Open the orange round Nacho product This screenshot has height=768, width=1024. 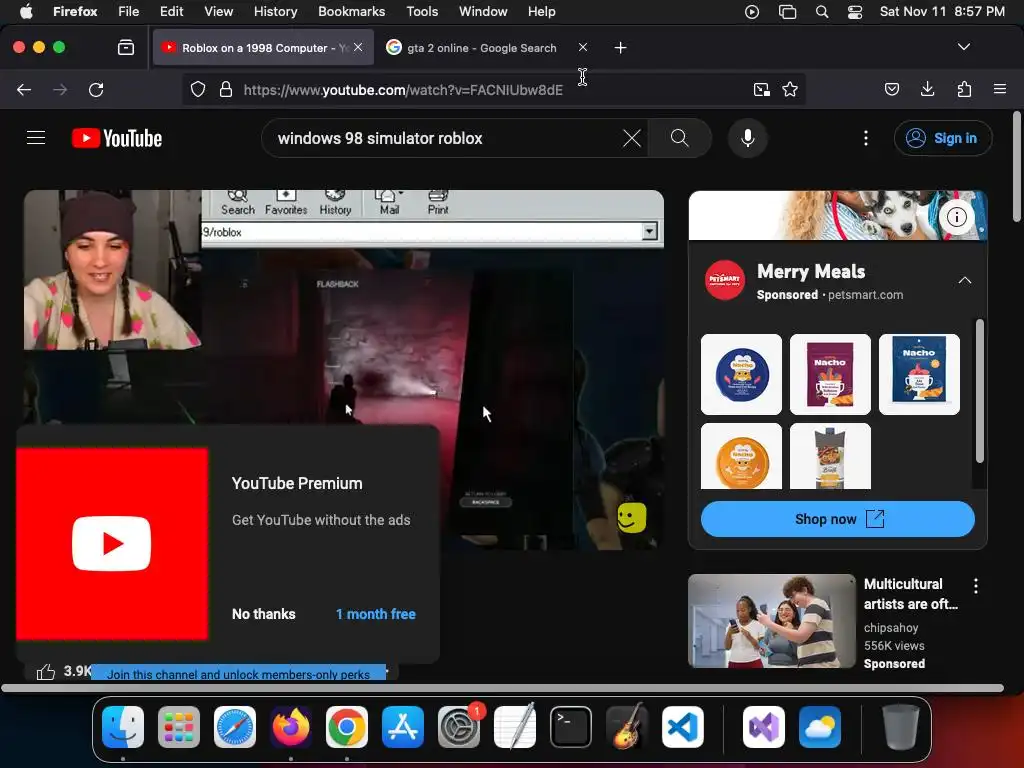pos(741,456)
